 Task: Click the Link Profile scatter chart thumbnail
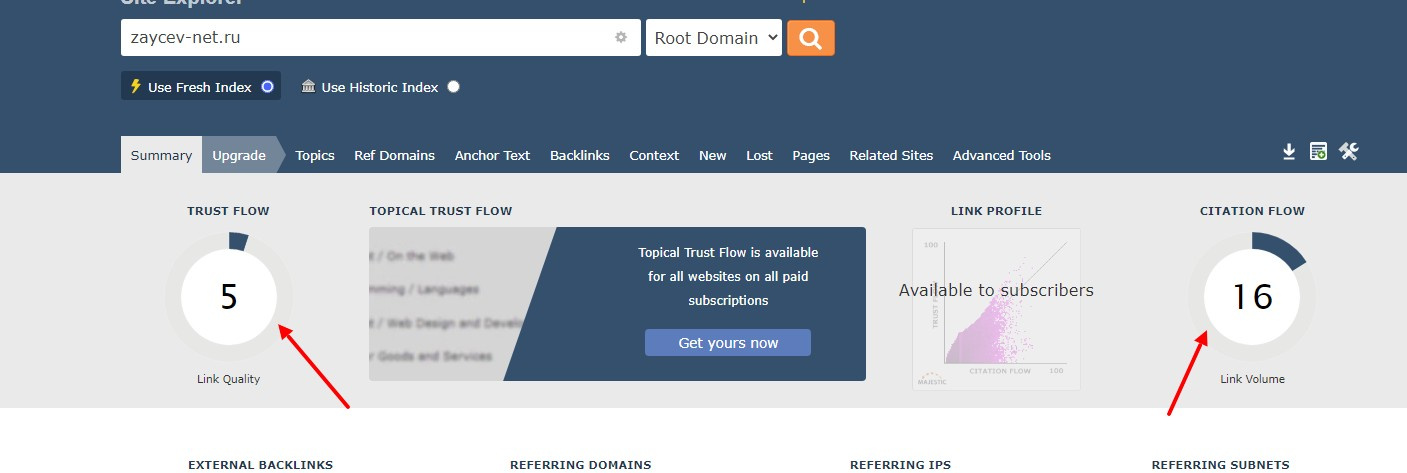(x=996, y=309)
